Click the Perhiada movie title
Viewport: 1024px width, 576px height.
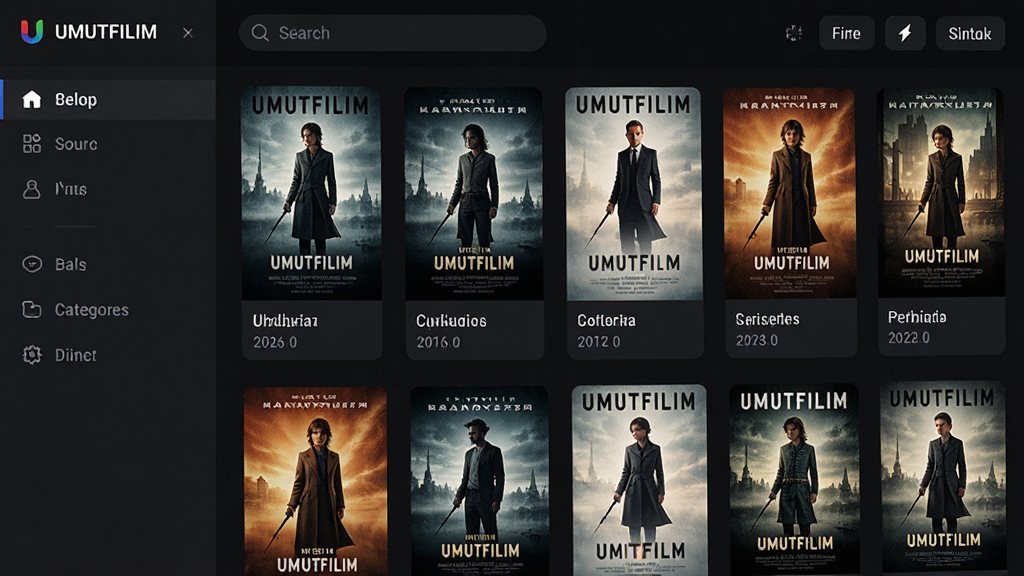(x=917, y=317)
